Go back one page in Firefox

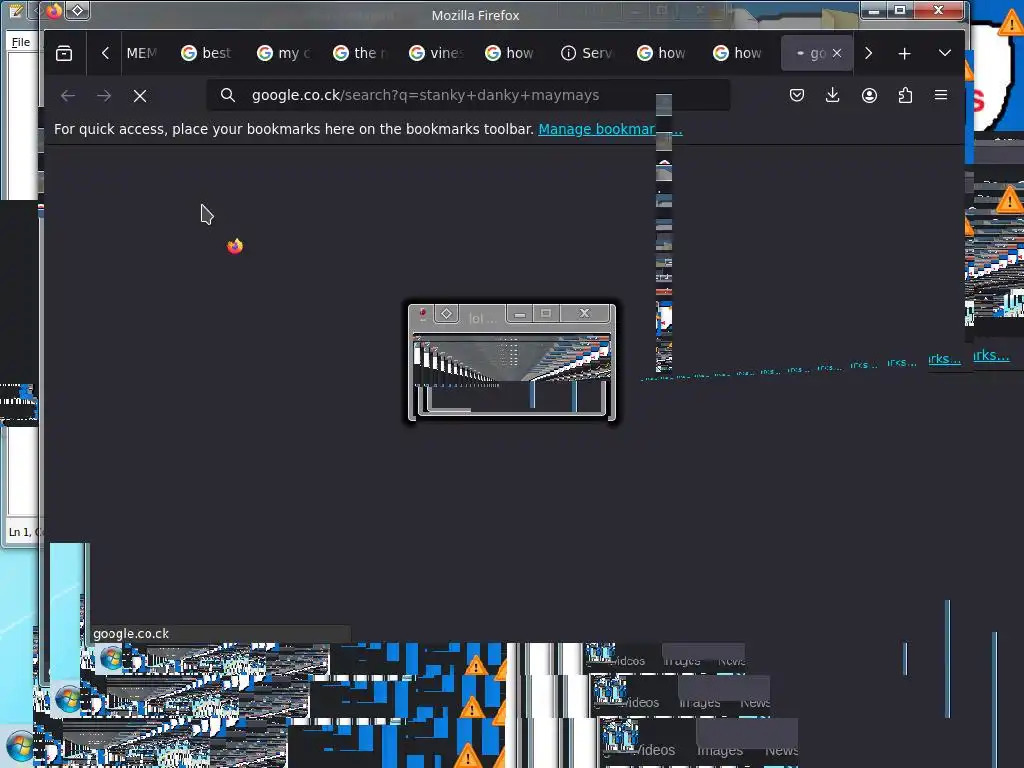click(68, 96)
